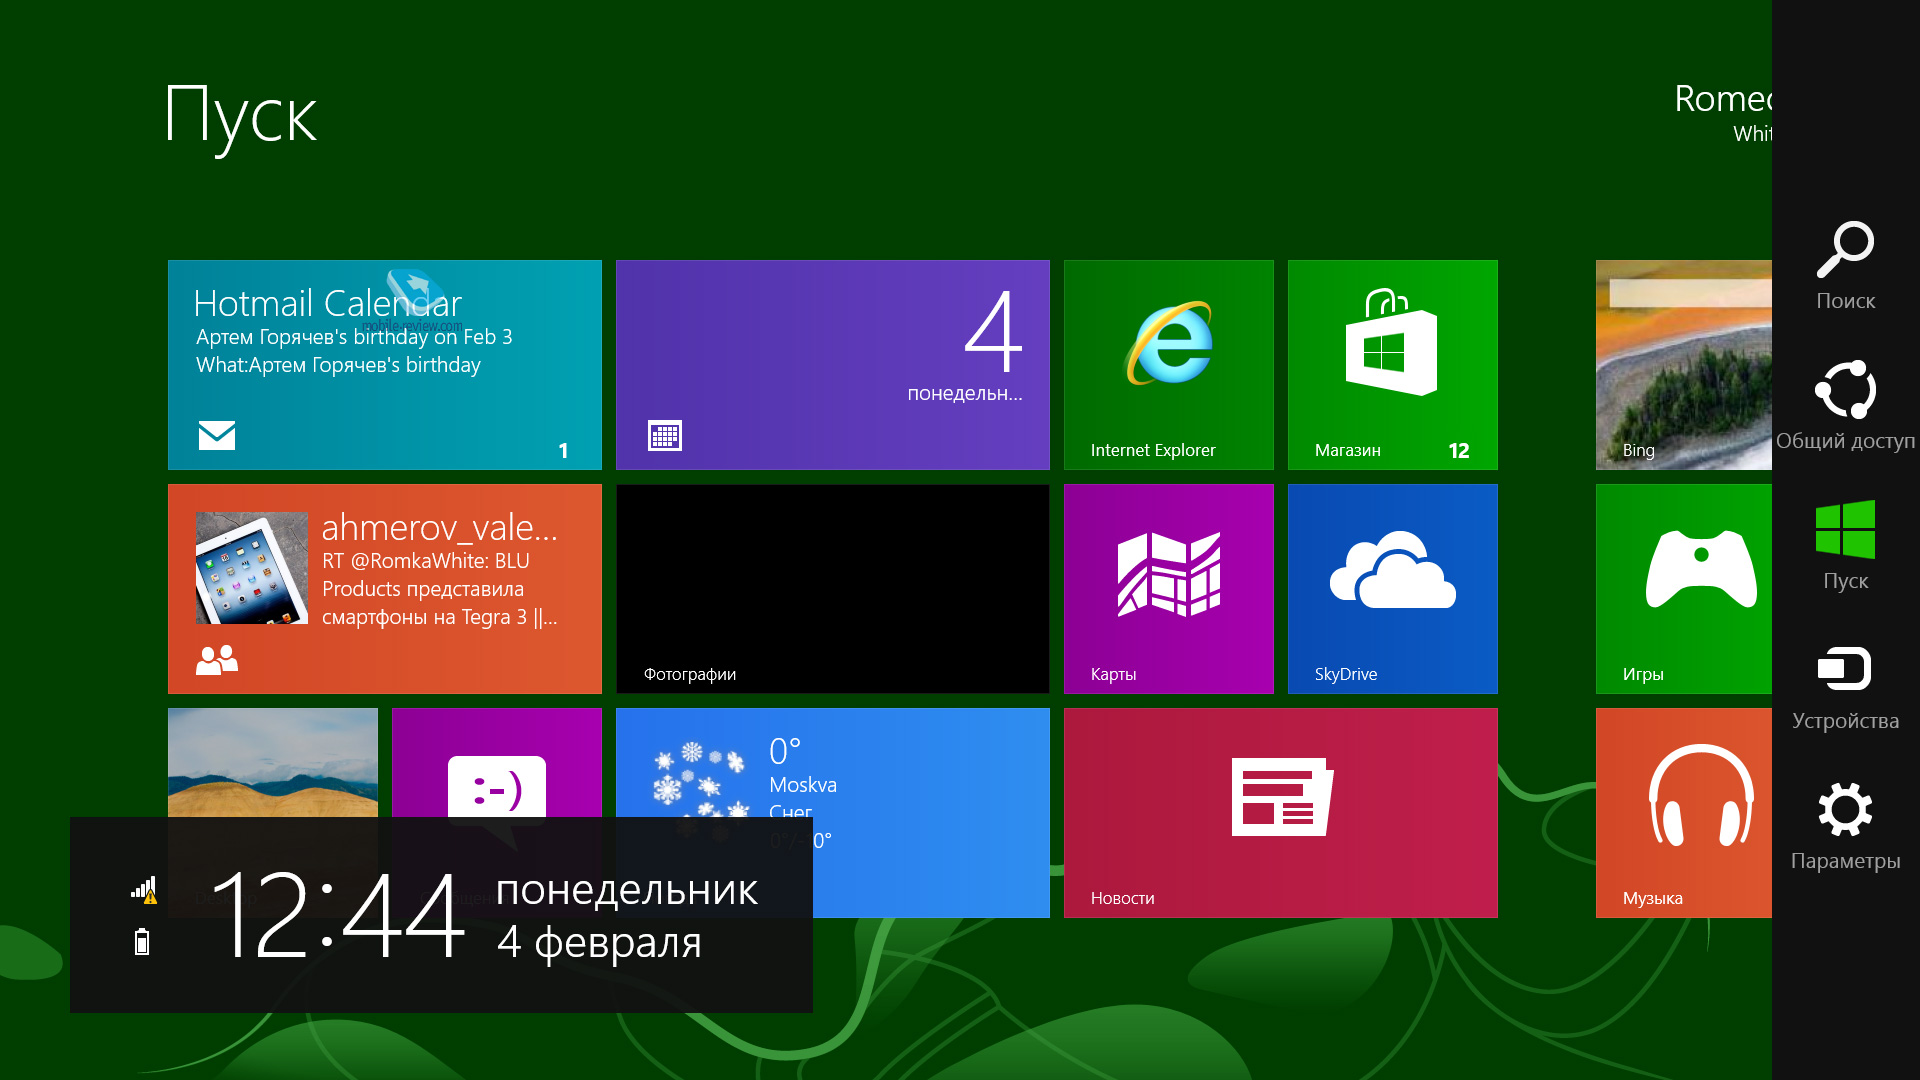The width and height of the screenshot is (1920, 1080).
Task: Open the SkyDrive cloud tile
Action: point(1393,589)
